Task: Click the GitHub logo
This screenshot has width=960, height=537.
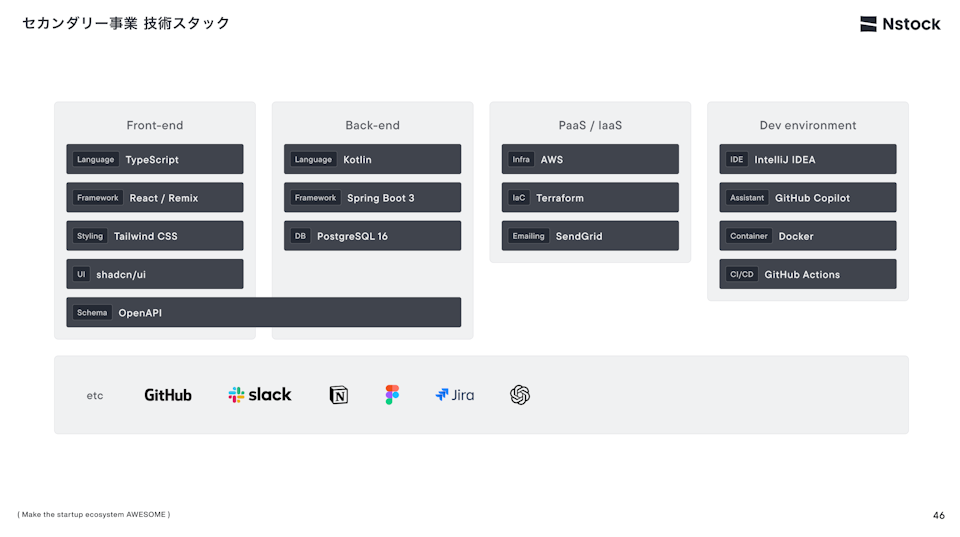Action: pyautogui.click(x=168, y=395)
